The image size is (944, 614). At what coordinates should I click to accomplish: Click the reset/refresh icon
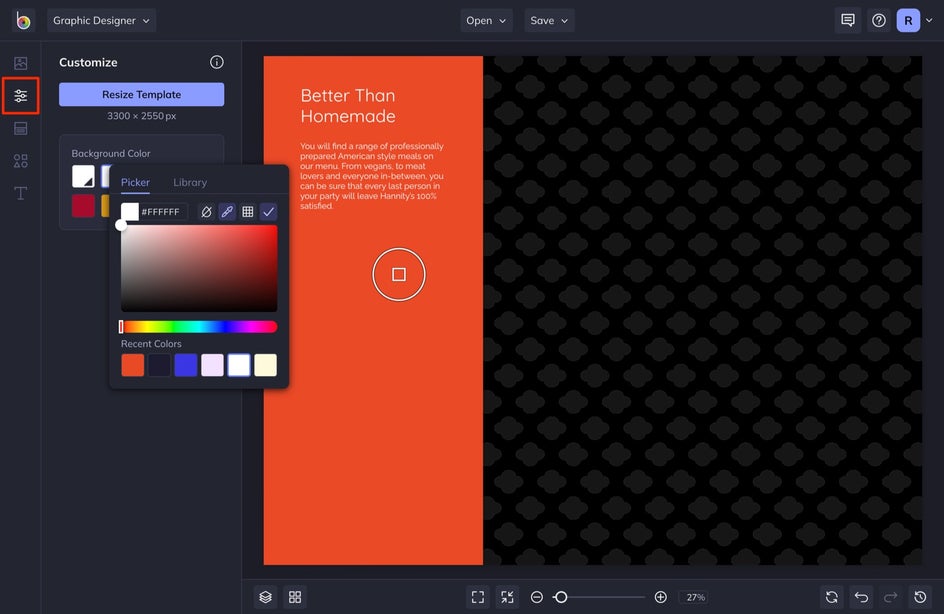(x=831, y=597)
